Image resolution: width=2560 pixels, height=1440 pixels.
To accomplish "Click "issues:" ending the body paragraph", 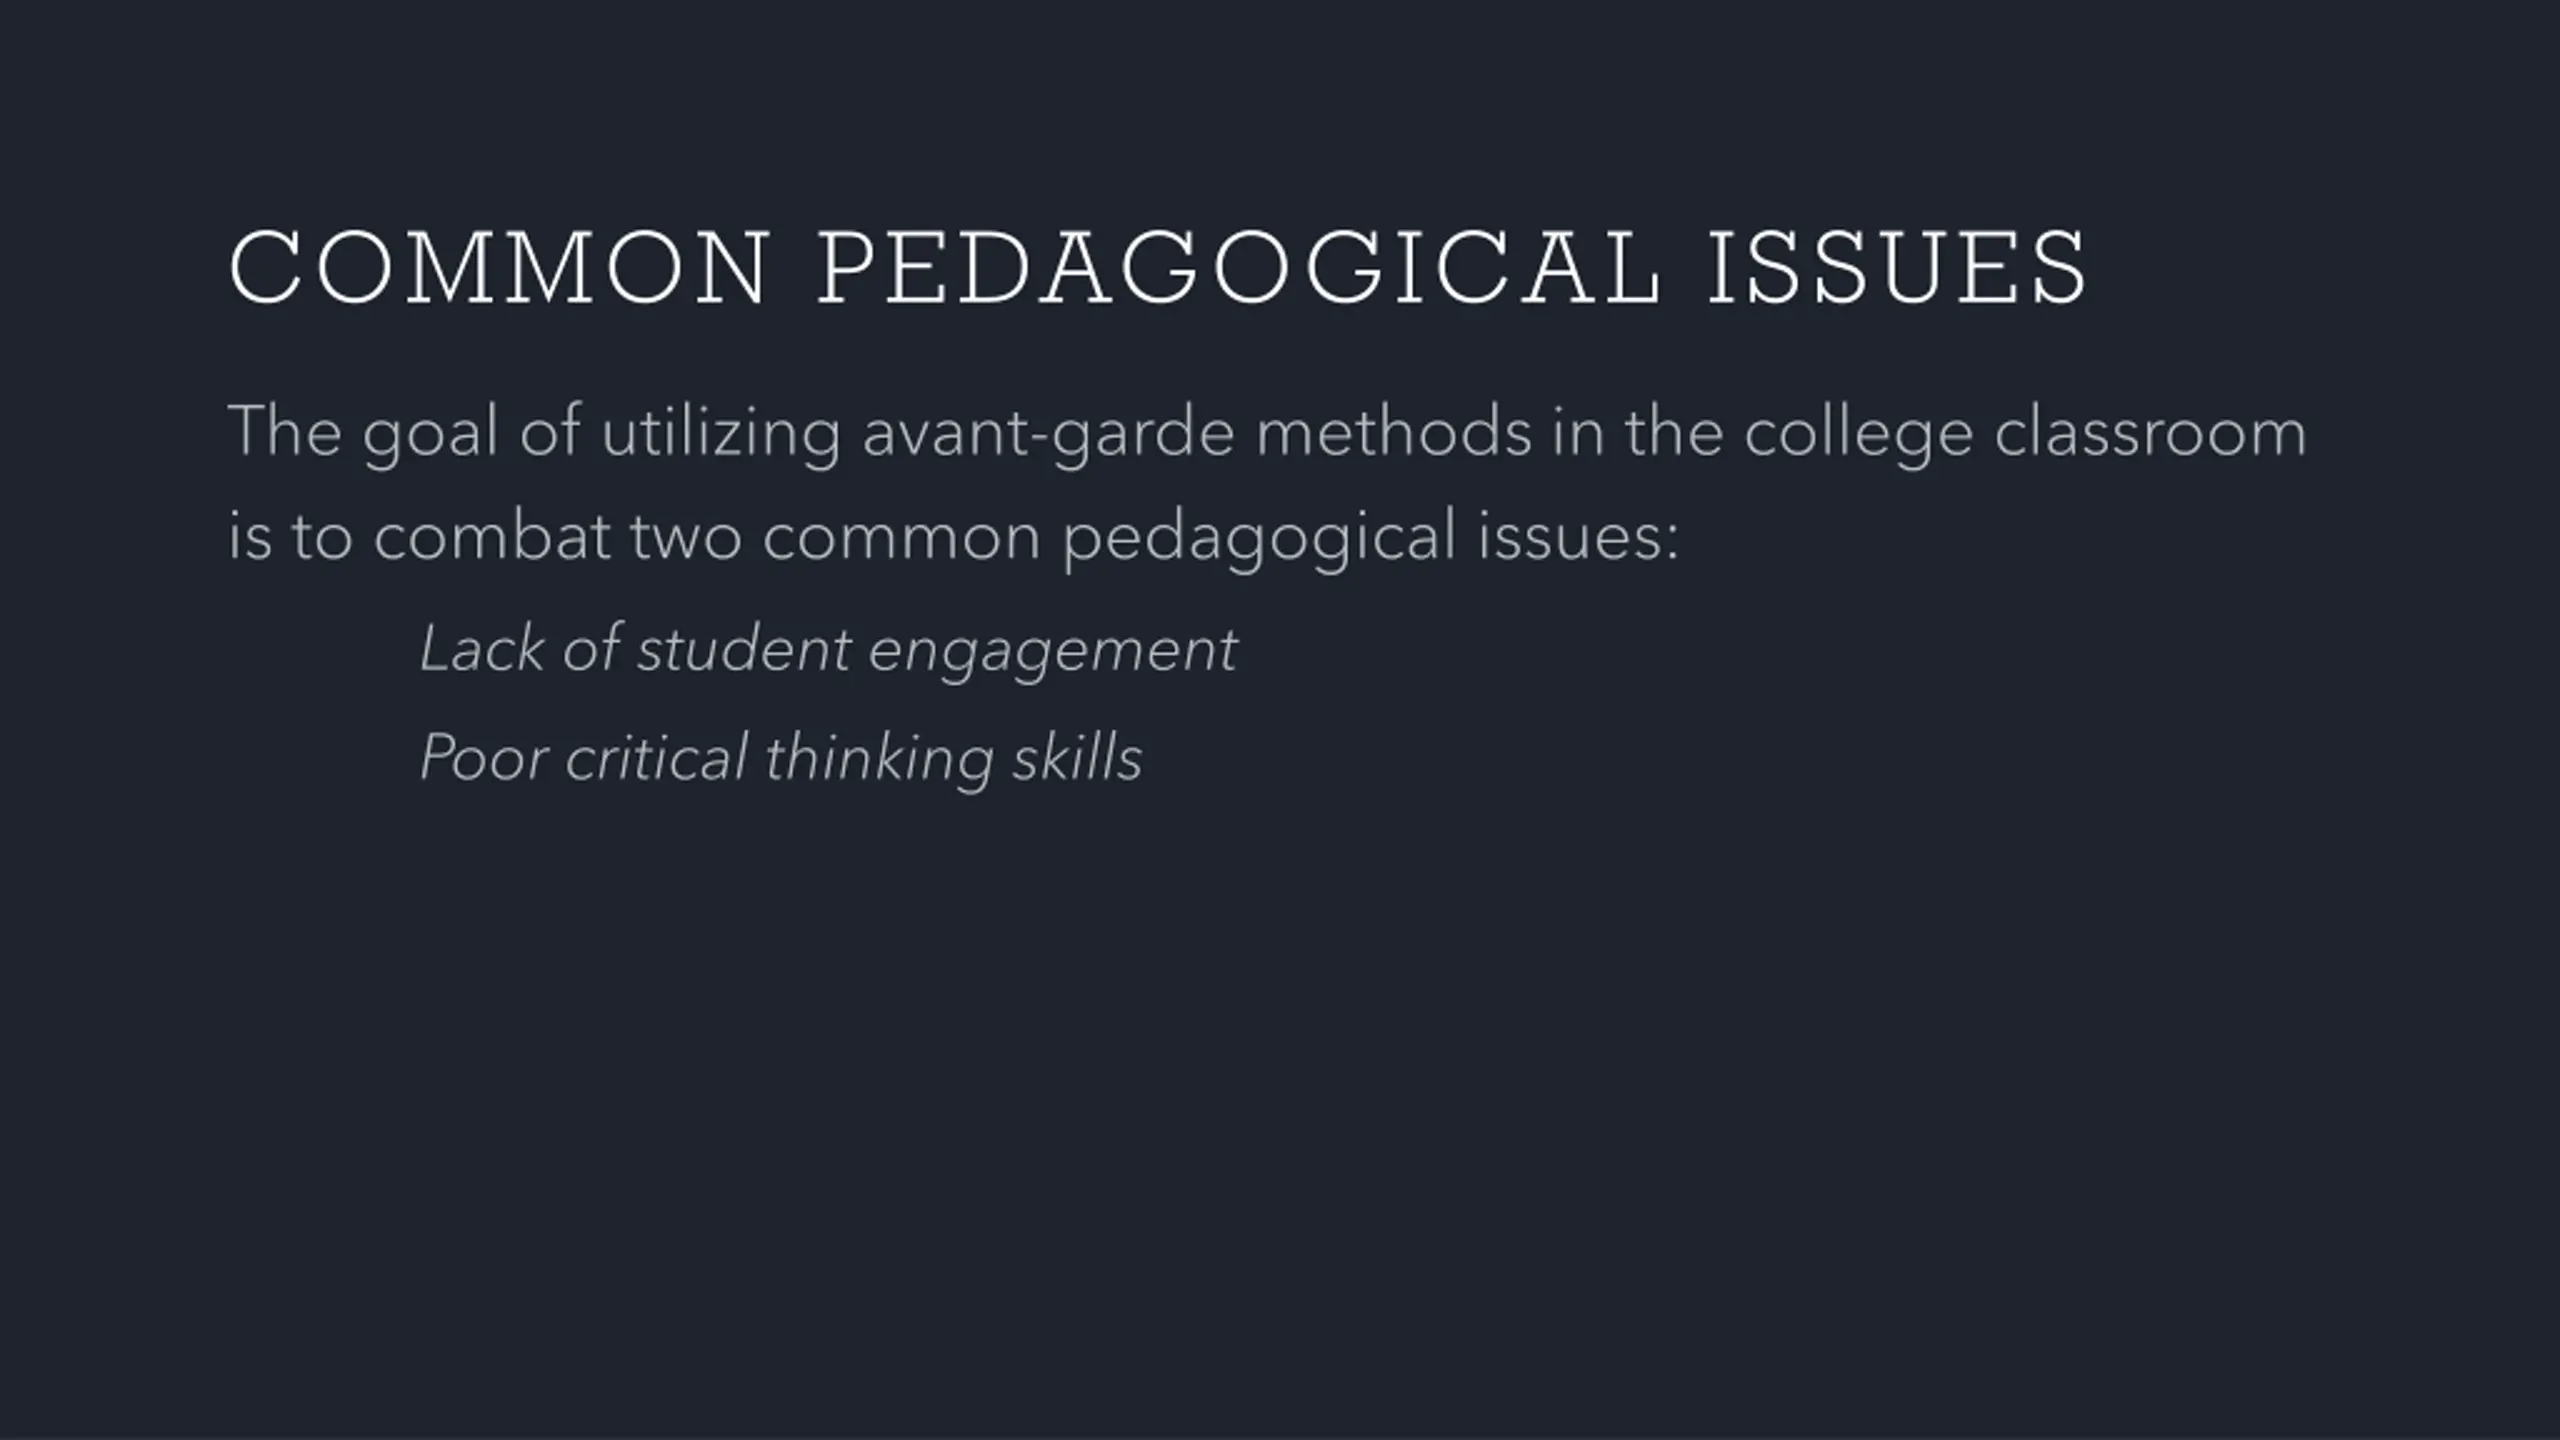I will (x=1579, y=536).
